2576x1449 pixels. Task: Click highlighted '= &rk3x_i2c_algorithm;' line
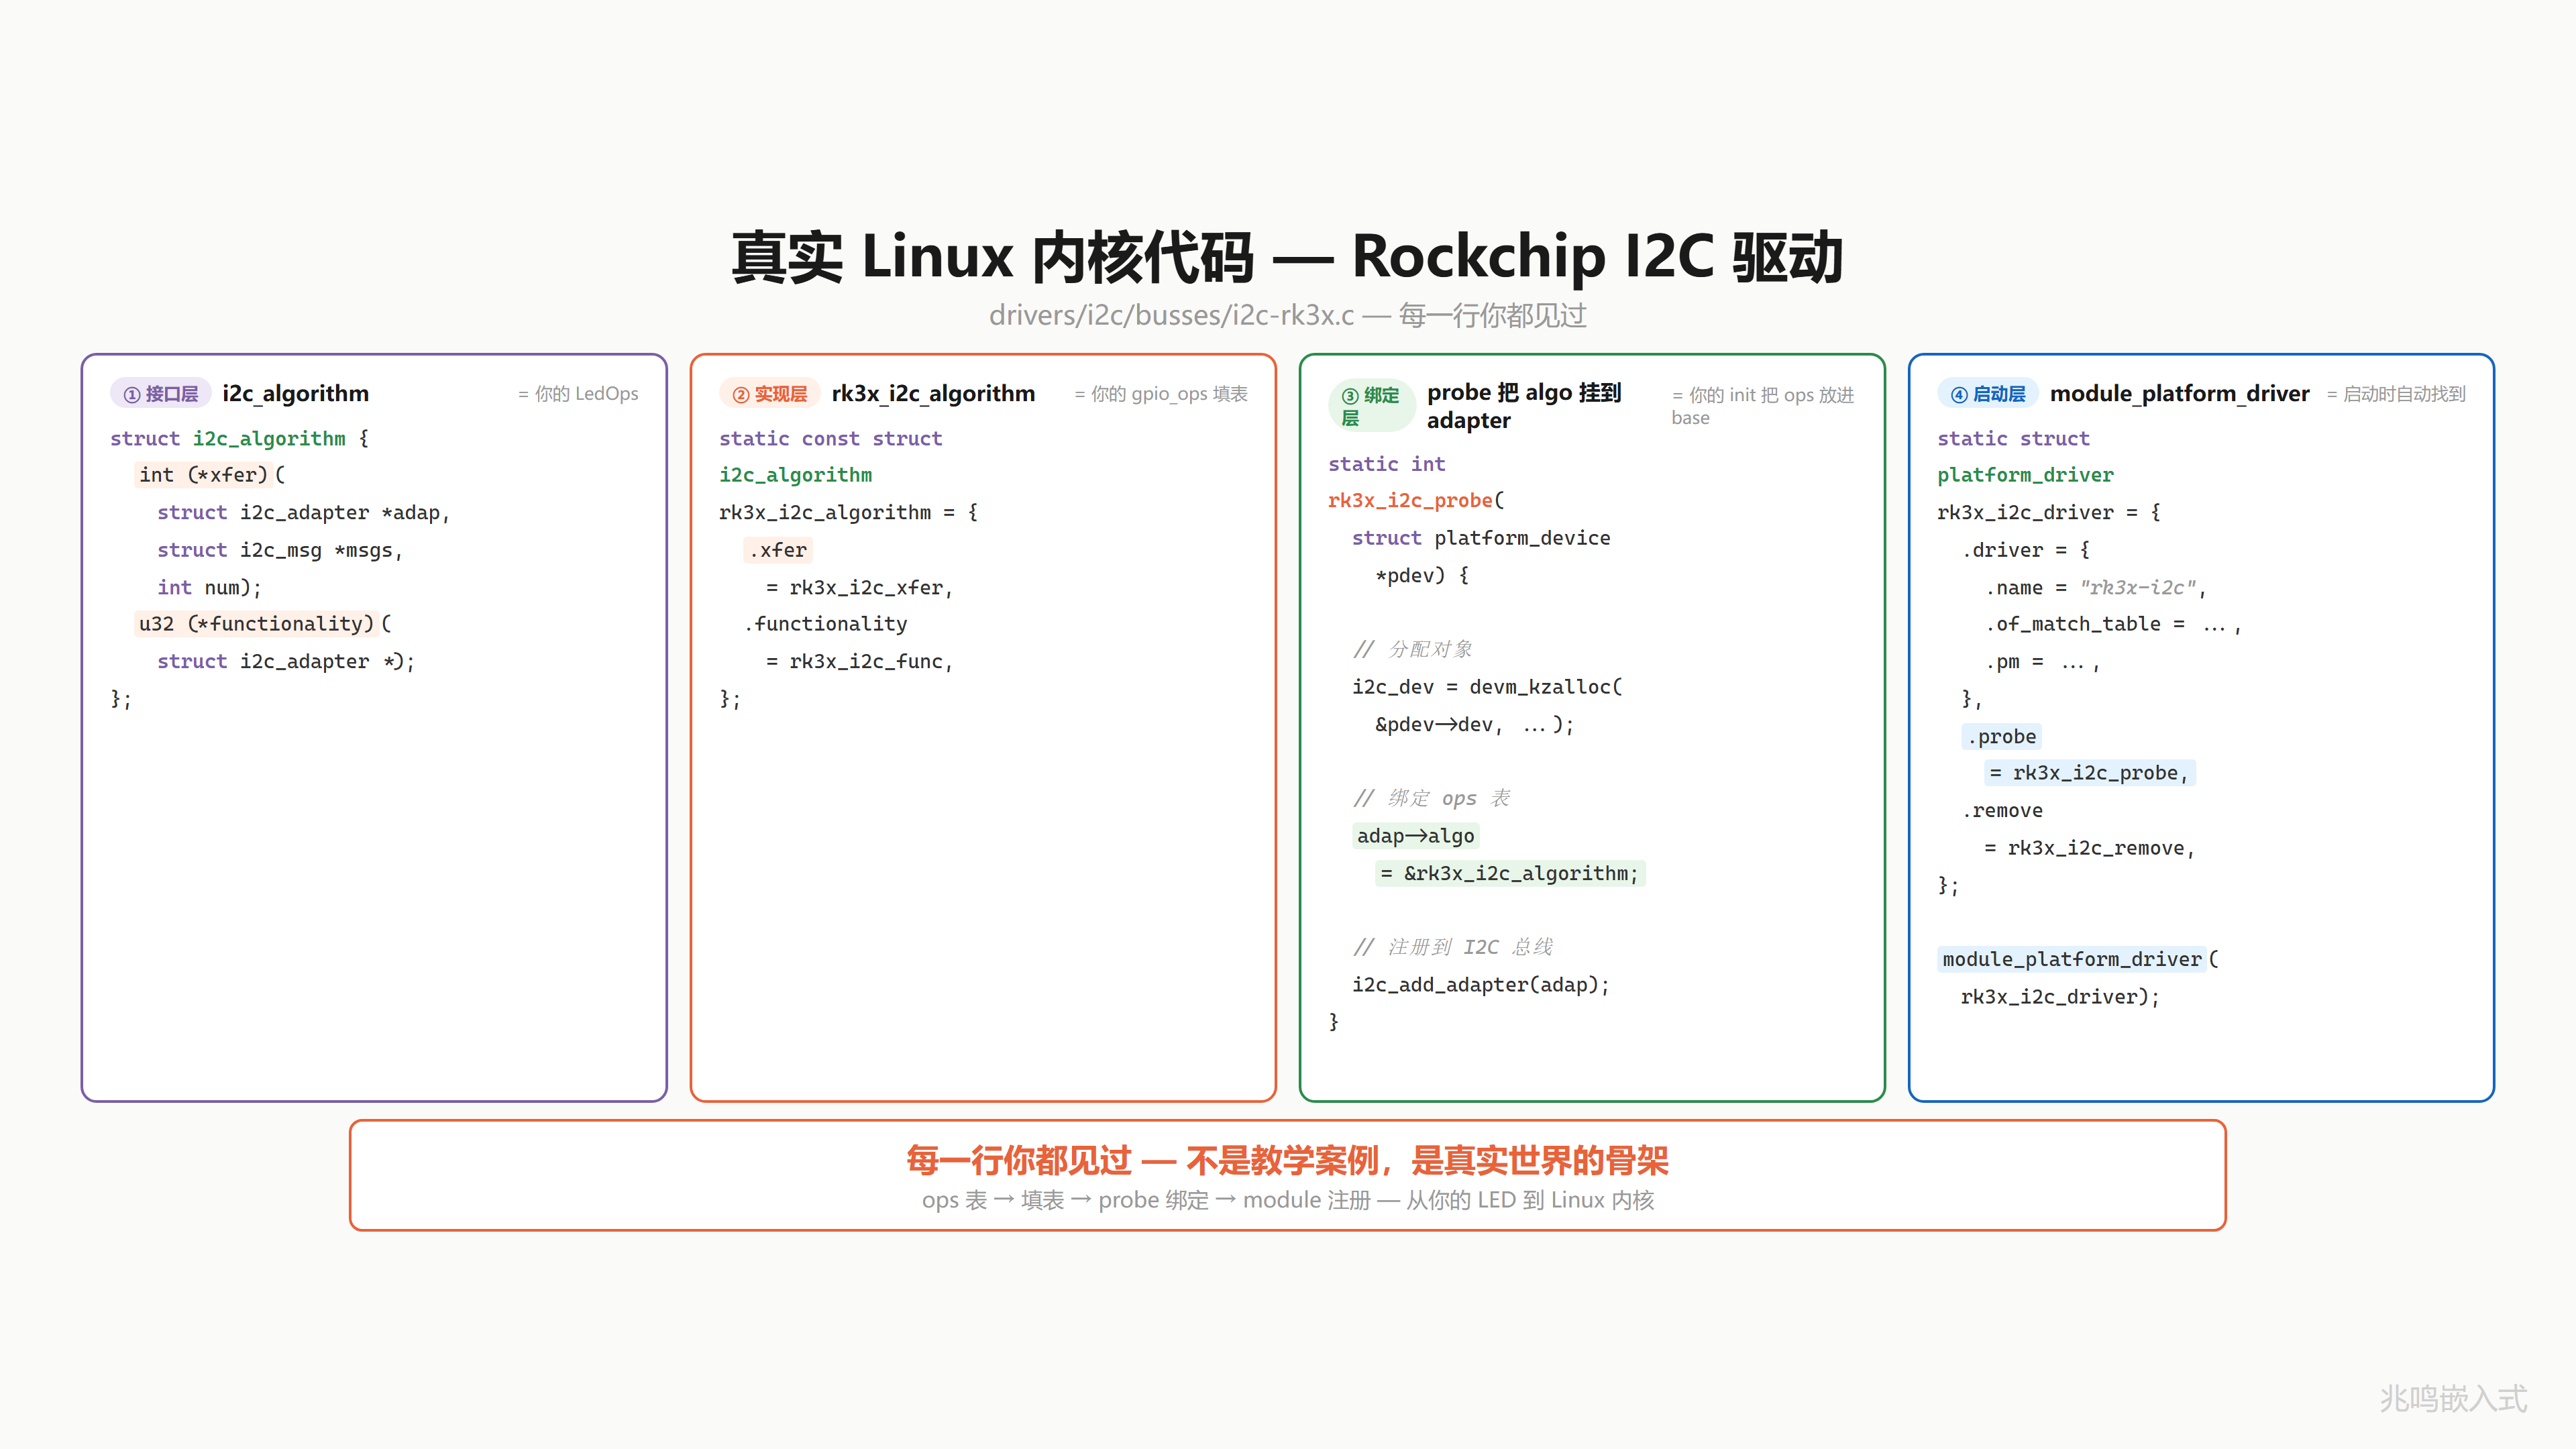1510,873
